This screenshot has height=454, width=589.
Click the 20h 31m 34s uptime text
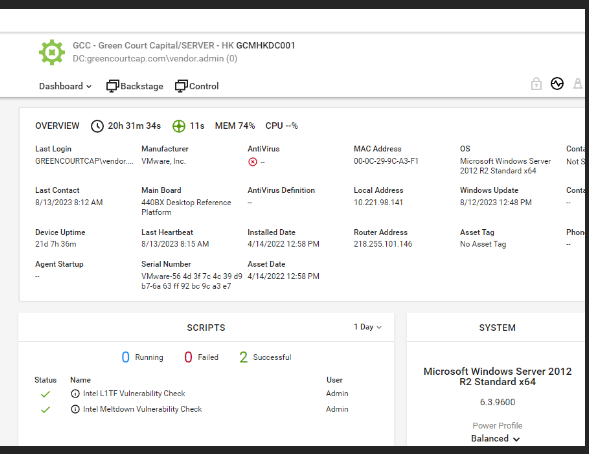click(134, 126)
